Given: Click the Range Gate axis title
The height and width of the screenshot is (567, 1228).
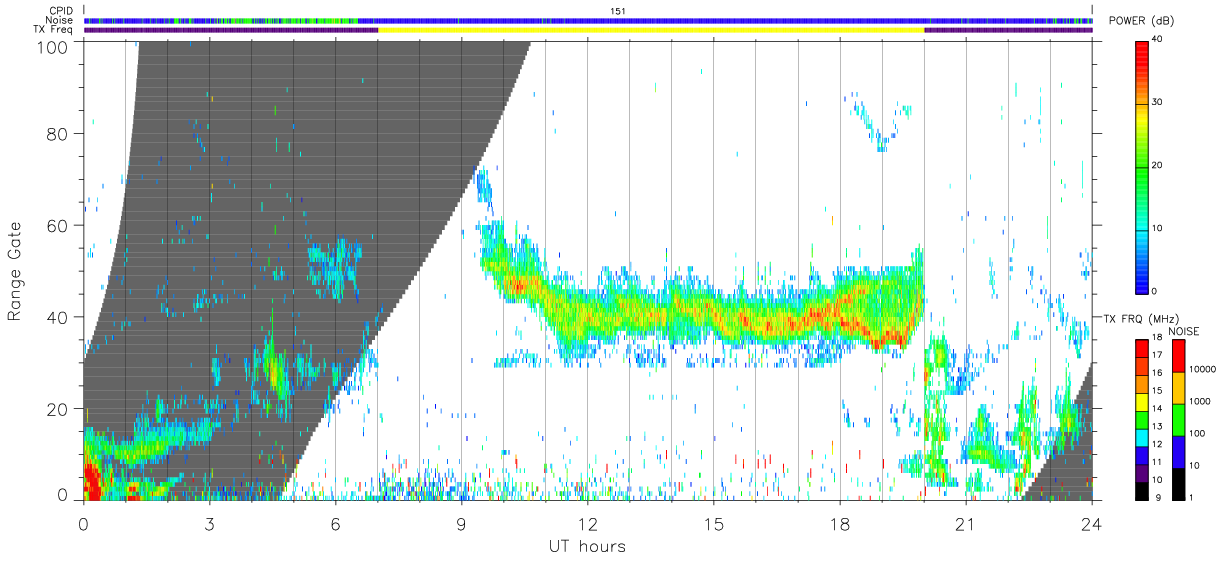Looking at the screenshot, I should click(15, 272).
